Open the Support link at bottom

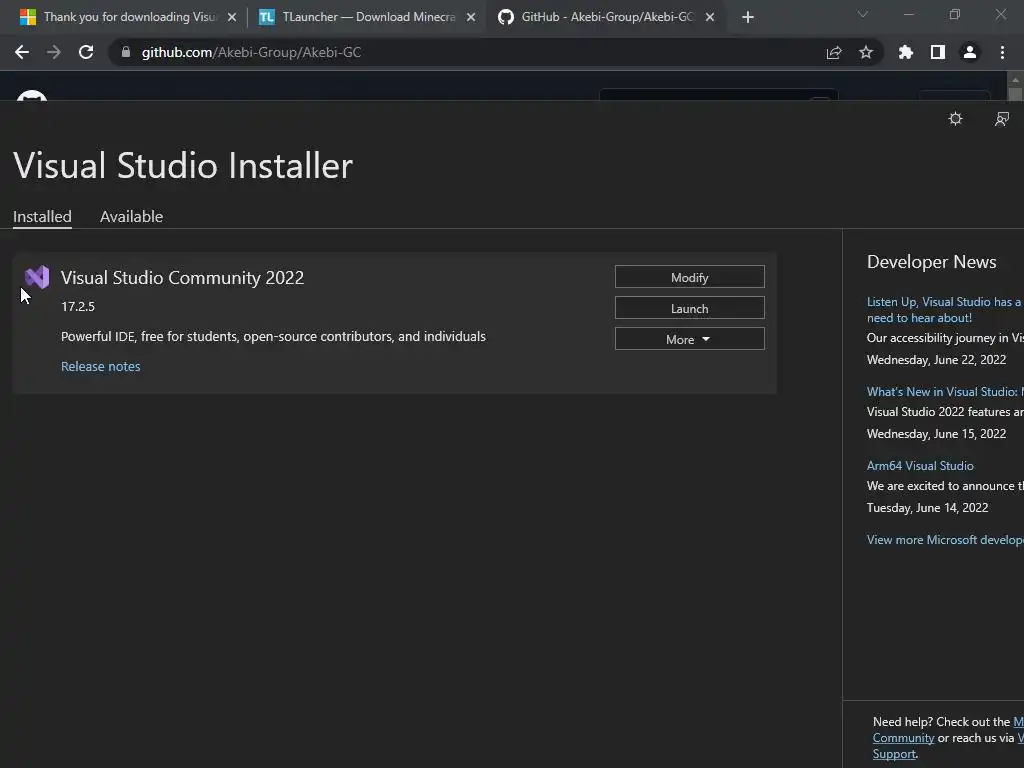point(894,754)
